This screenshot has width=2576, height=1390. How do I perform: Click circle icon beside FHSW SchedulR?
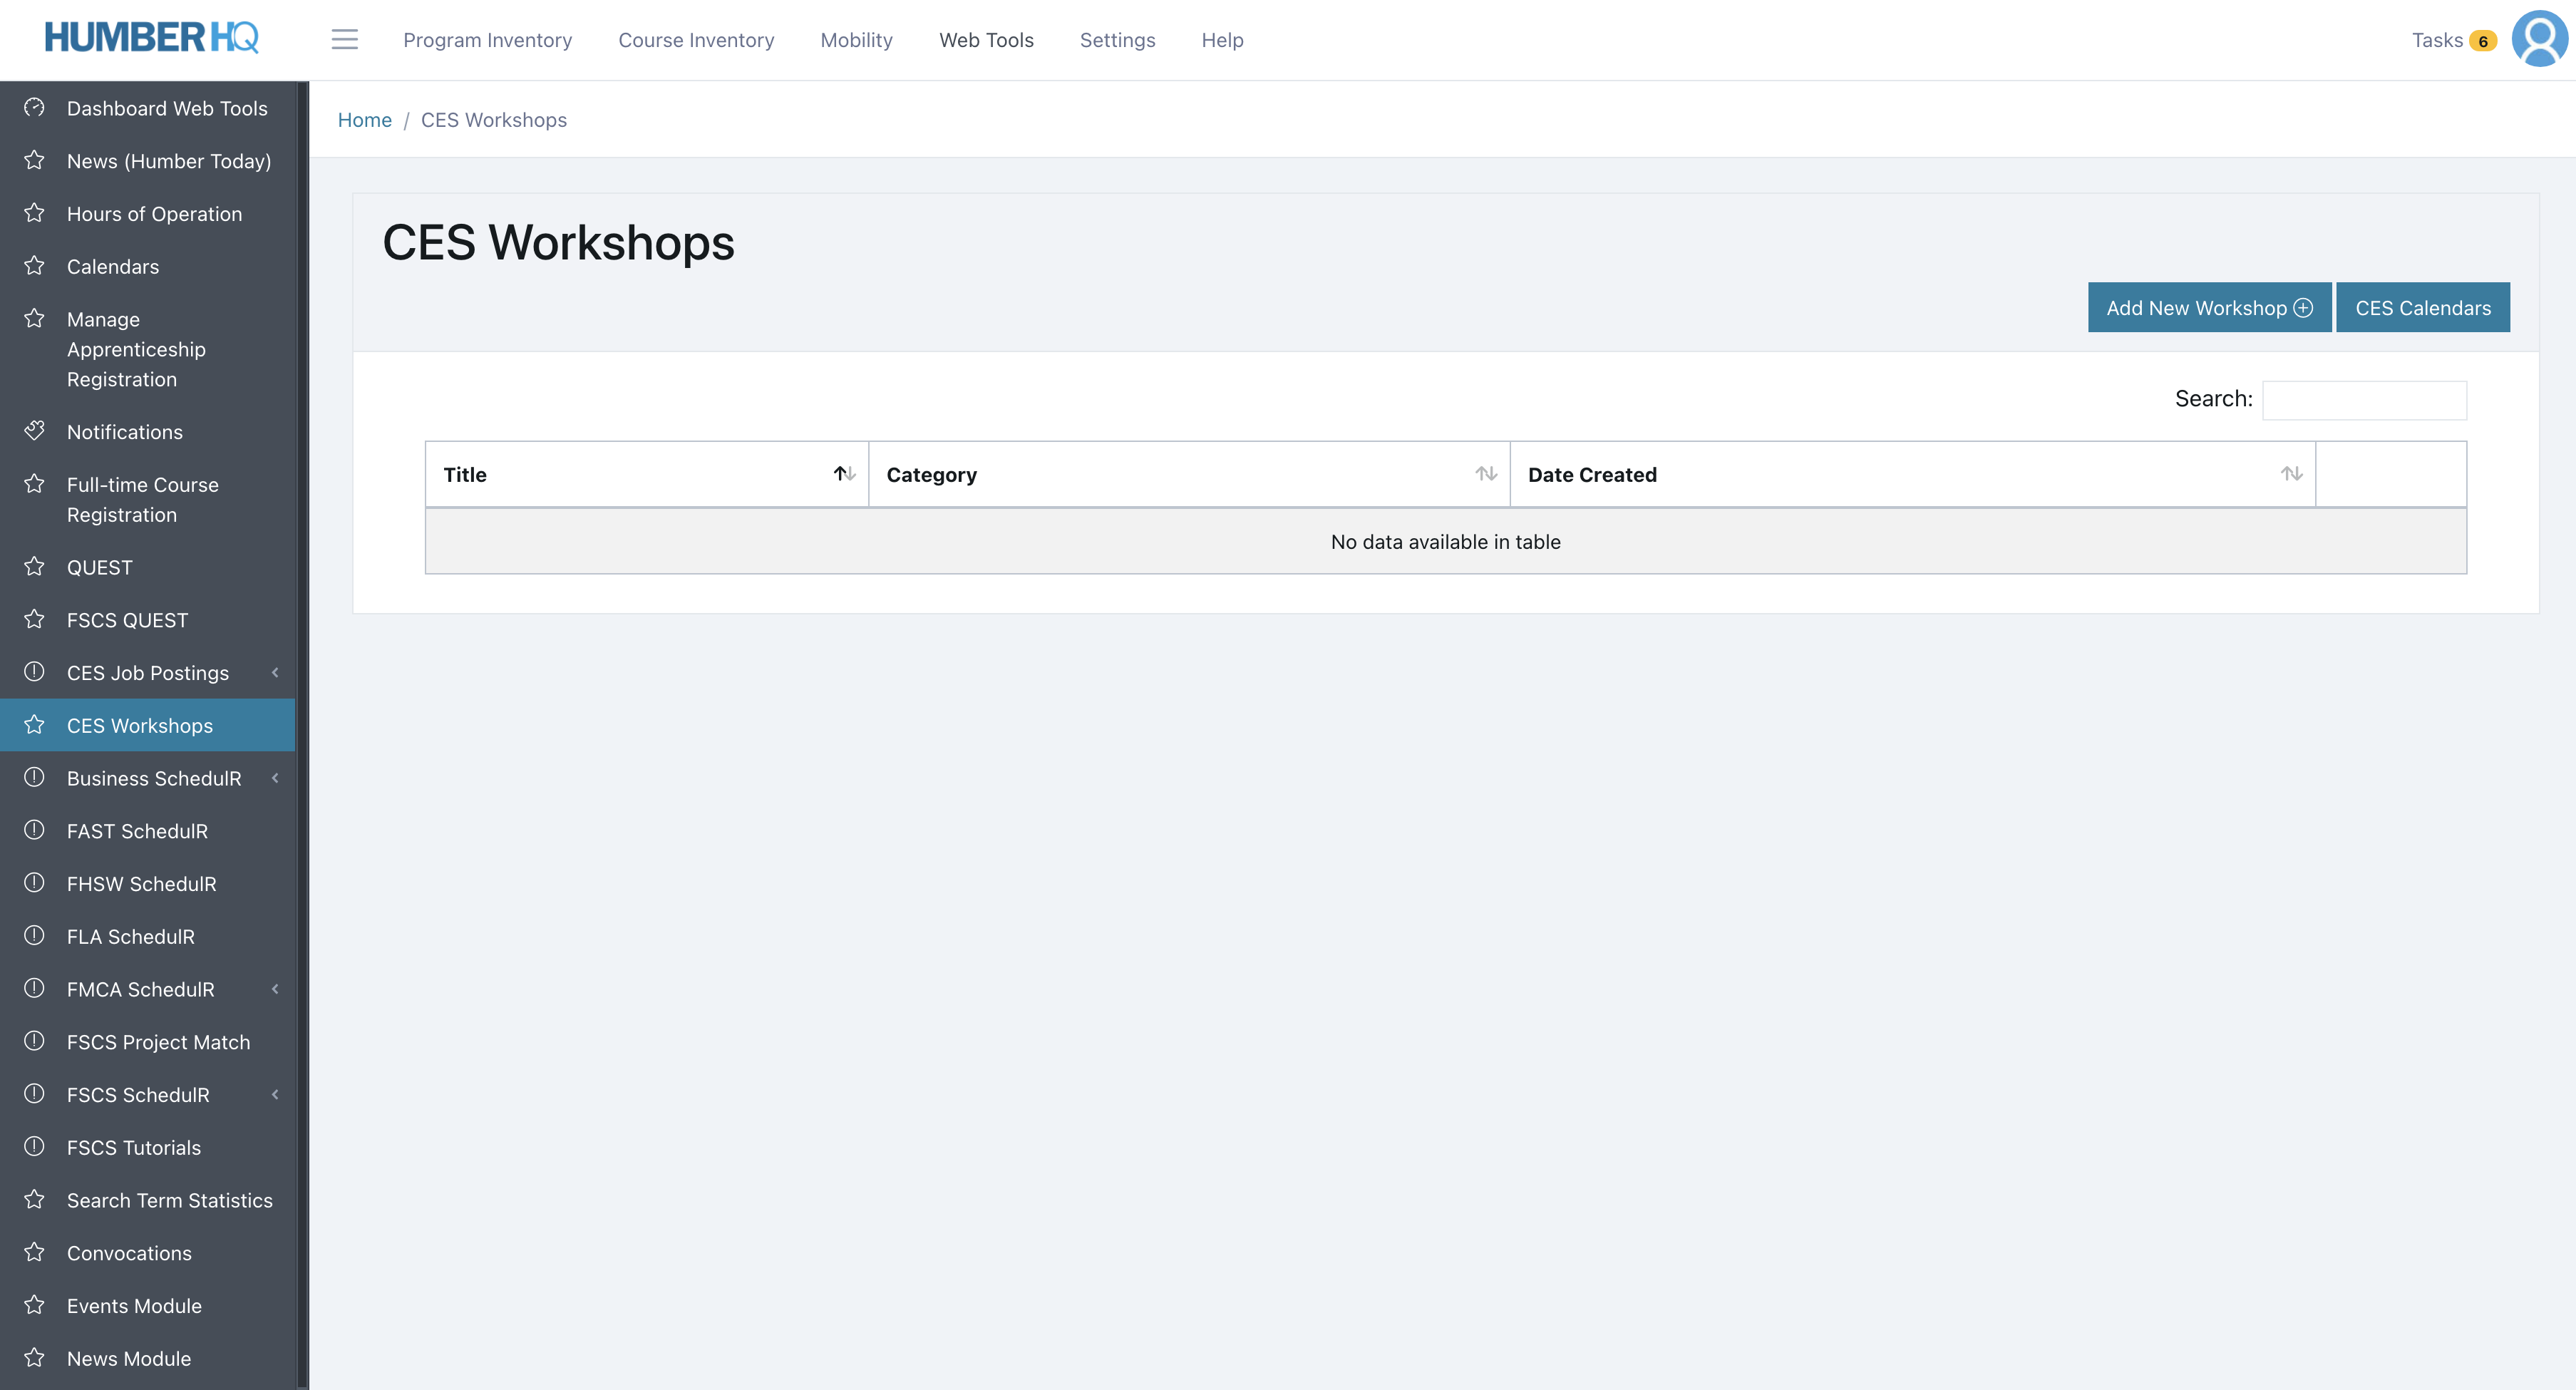point(34,883)
